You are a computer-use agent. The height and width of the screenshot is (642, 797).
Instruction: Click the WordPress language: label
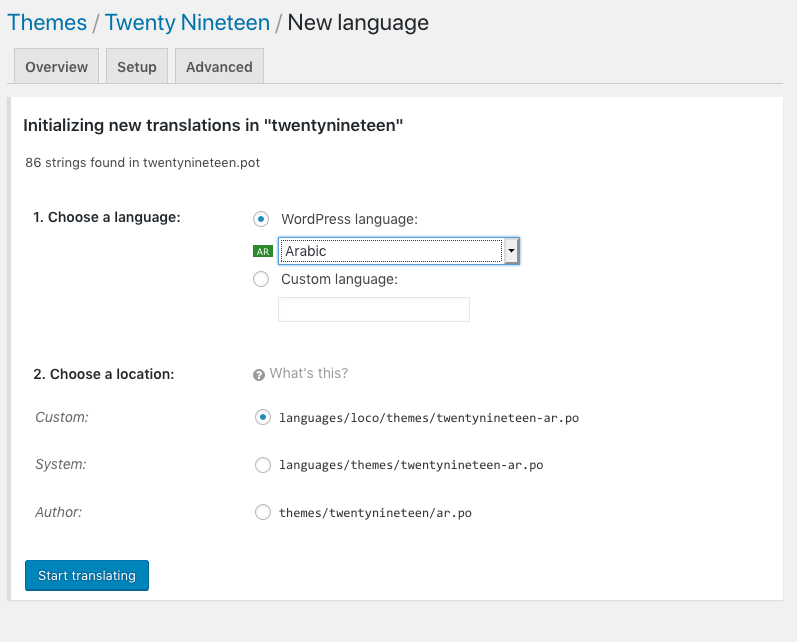click(x=349, y=219)
